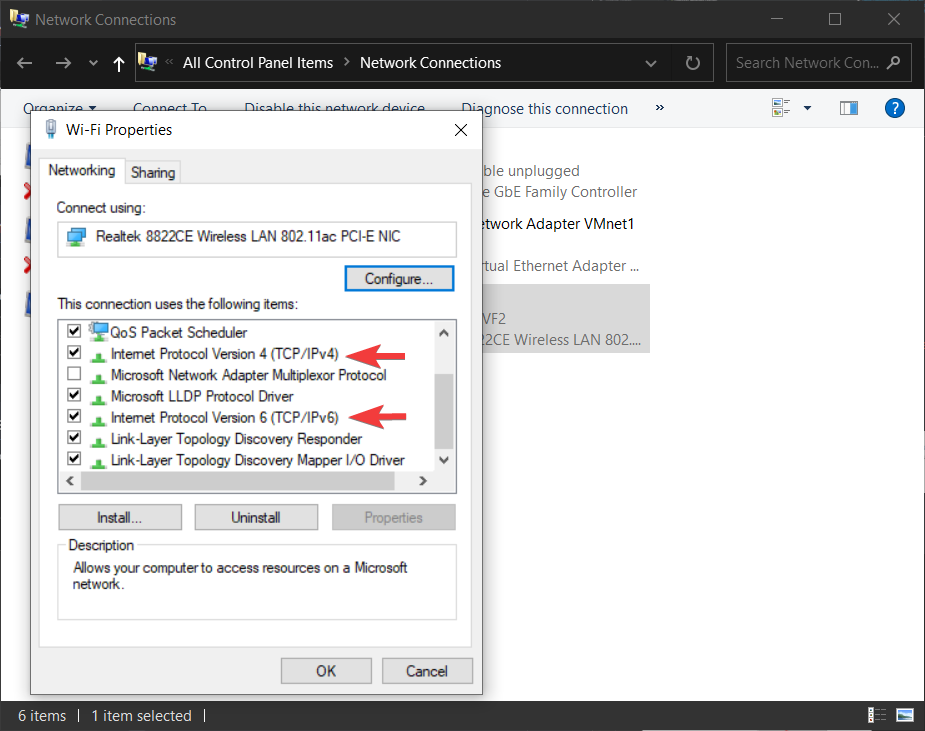Select Network Connections breadcrumb
The image size is (925, 731).
click(x=430, y=63)
